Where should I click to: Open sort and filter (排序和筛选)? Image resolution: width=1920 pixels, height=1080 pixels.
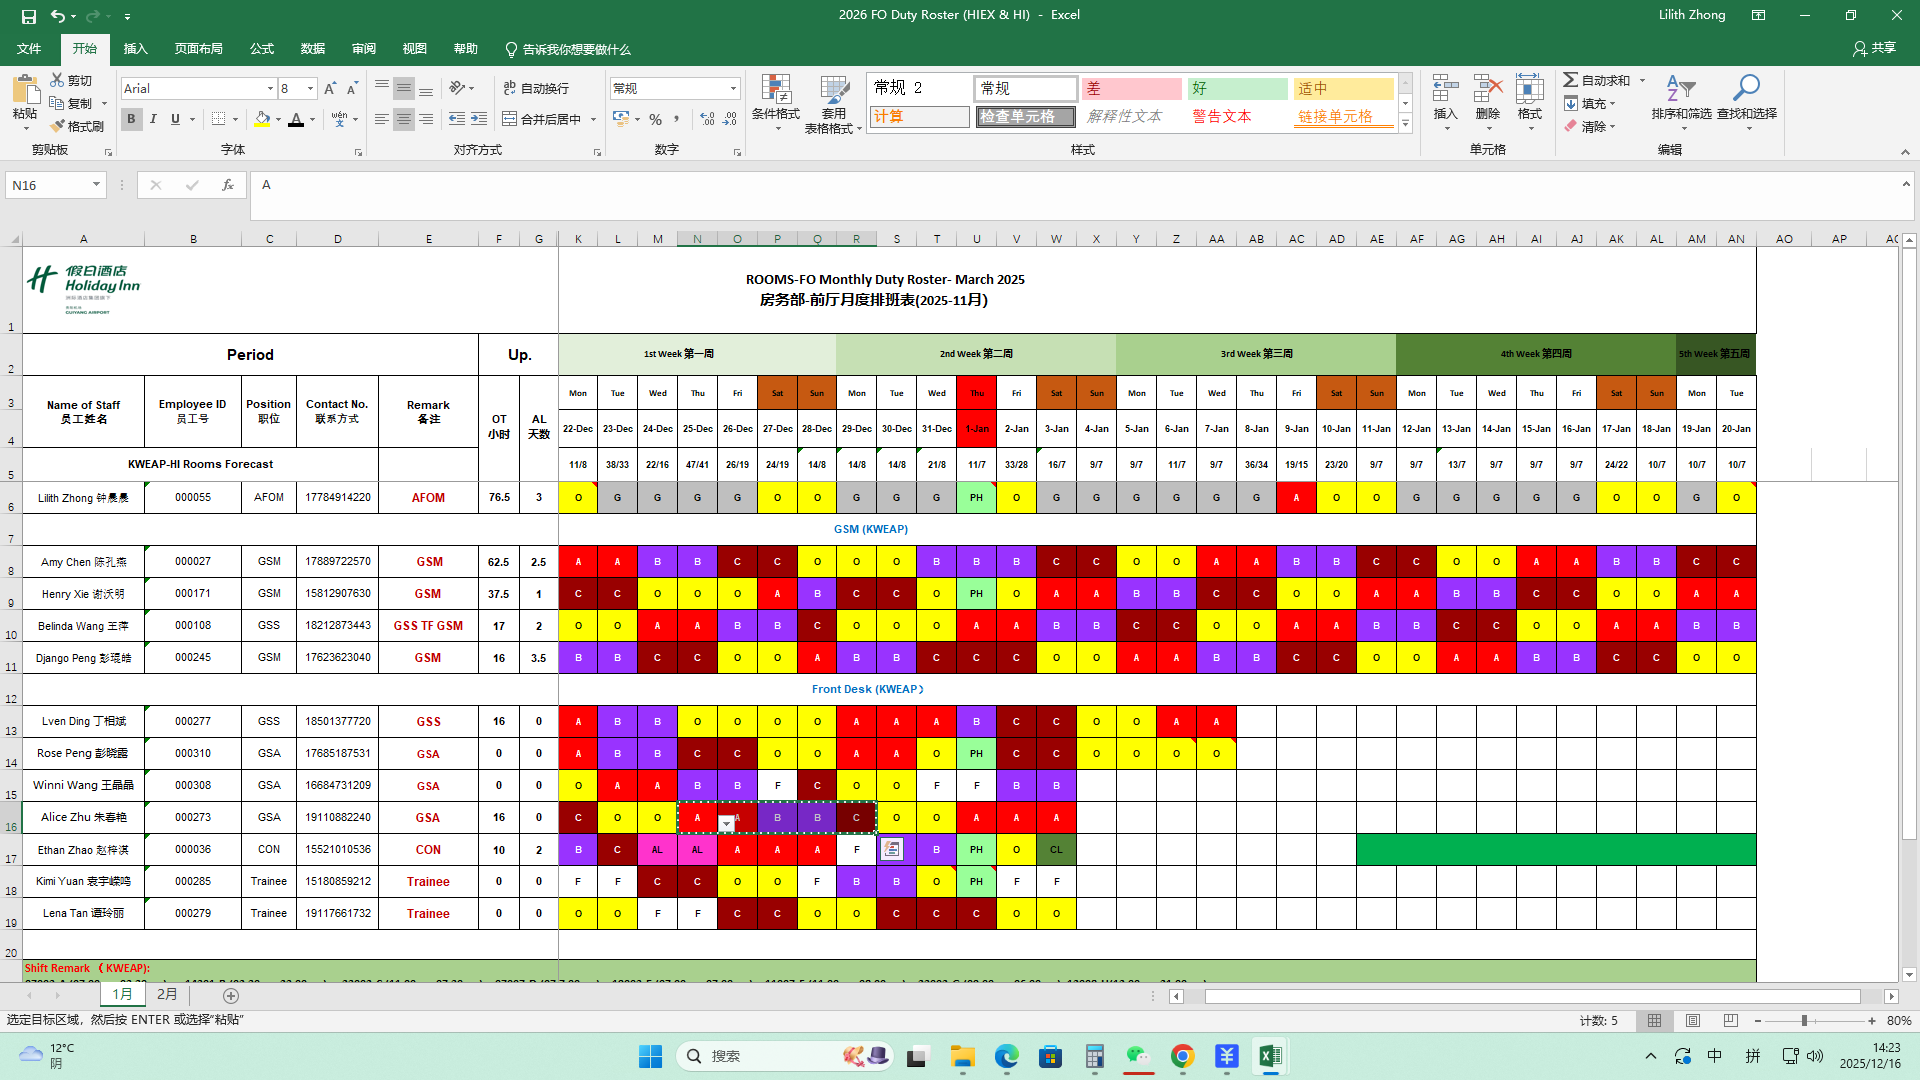click(x=1681, y=102)
